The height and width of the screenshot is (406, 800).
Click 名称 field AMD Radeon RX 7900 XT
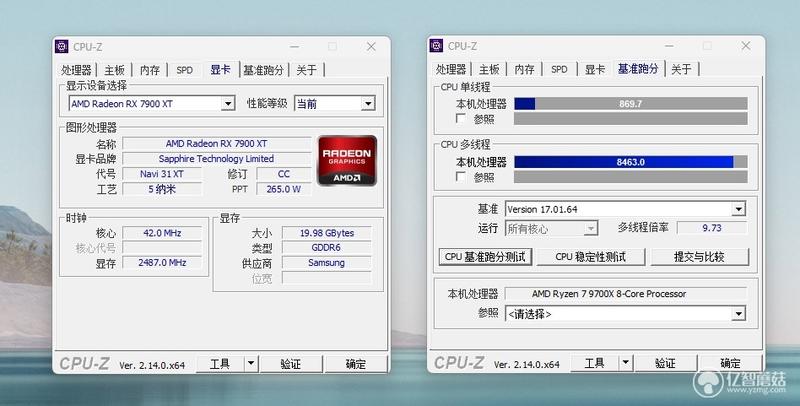(216, 144)
